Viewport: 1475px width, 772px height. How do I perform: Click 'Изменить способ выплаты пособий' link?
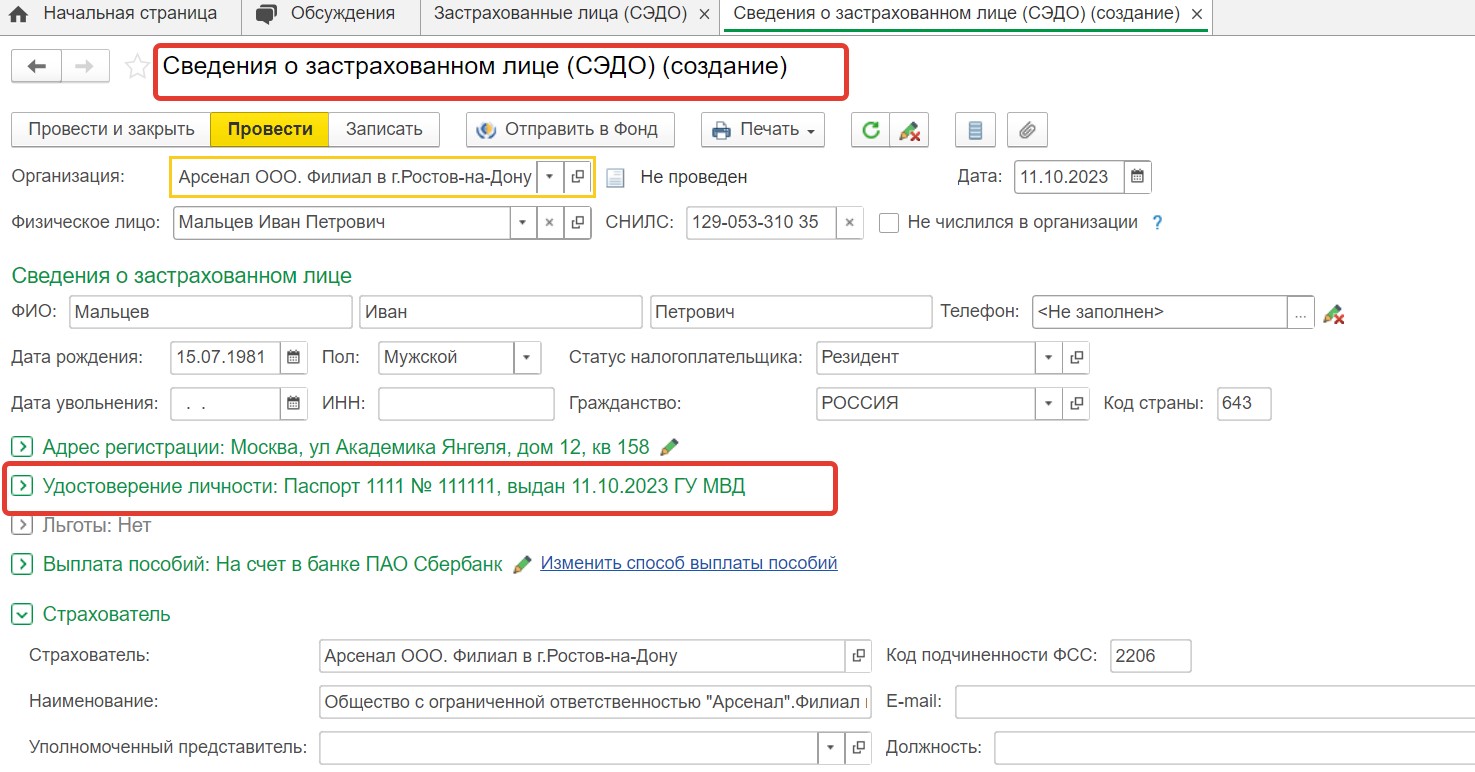(x=688, y=563)
